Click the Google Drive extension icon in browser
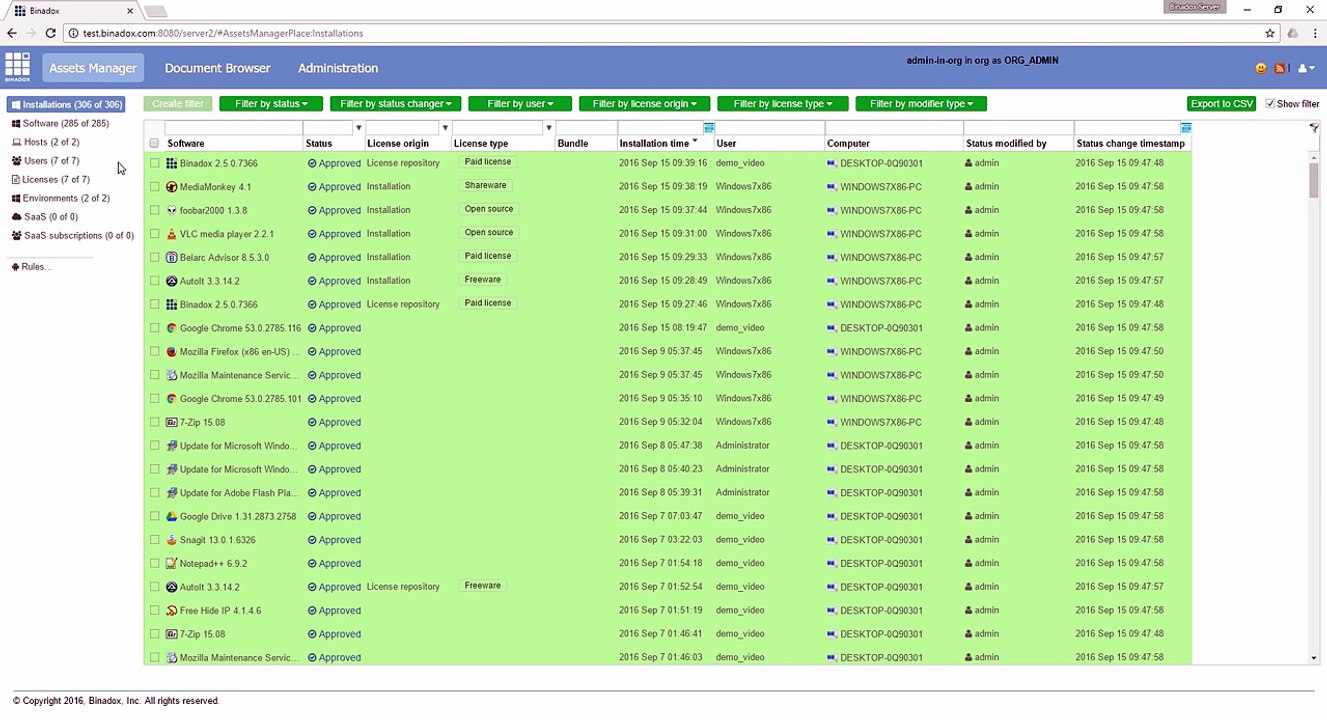This screenshot has height=720, width=1327. (1292, 33)
